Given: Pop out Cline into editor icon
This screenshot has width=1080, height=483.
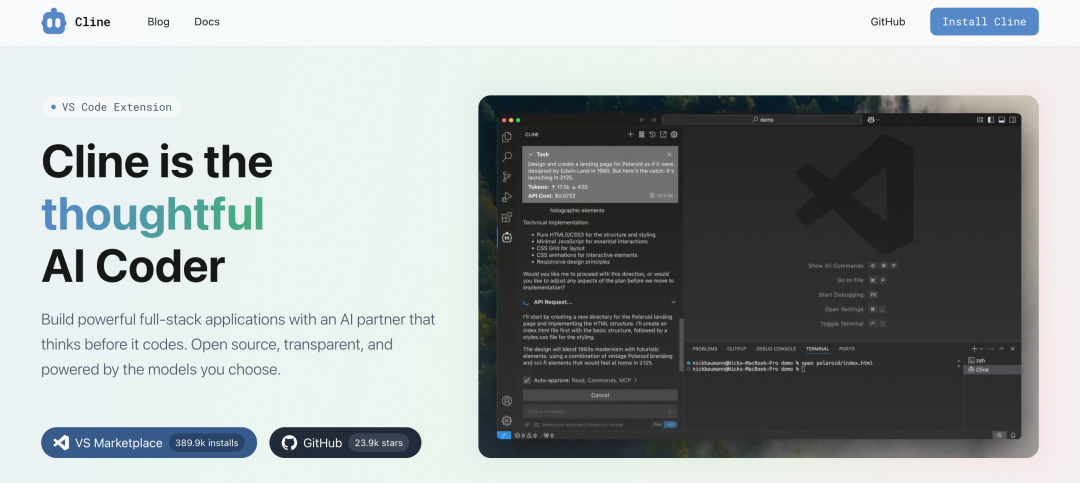Looking at the screenshot, I should tap(663, 134).
